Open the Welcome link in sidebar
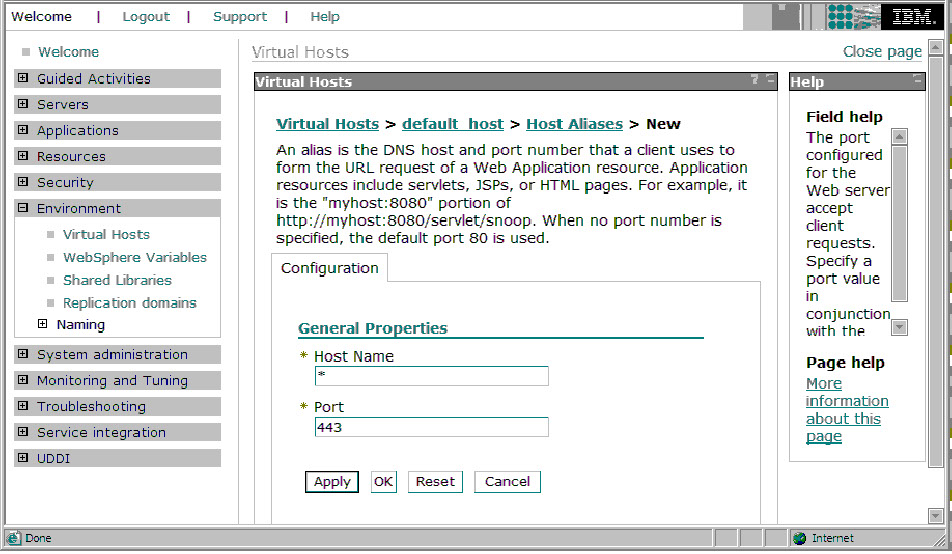This screenshot has height=554, width=952. click(x=68, y=52)
